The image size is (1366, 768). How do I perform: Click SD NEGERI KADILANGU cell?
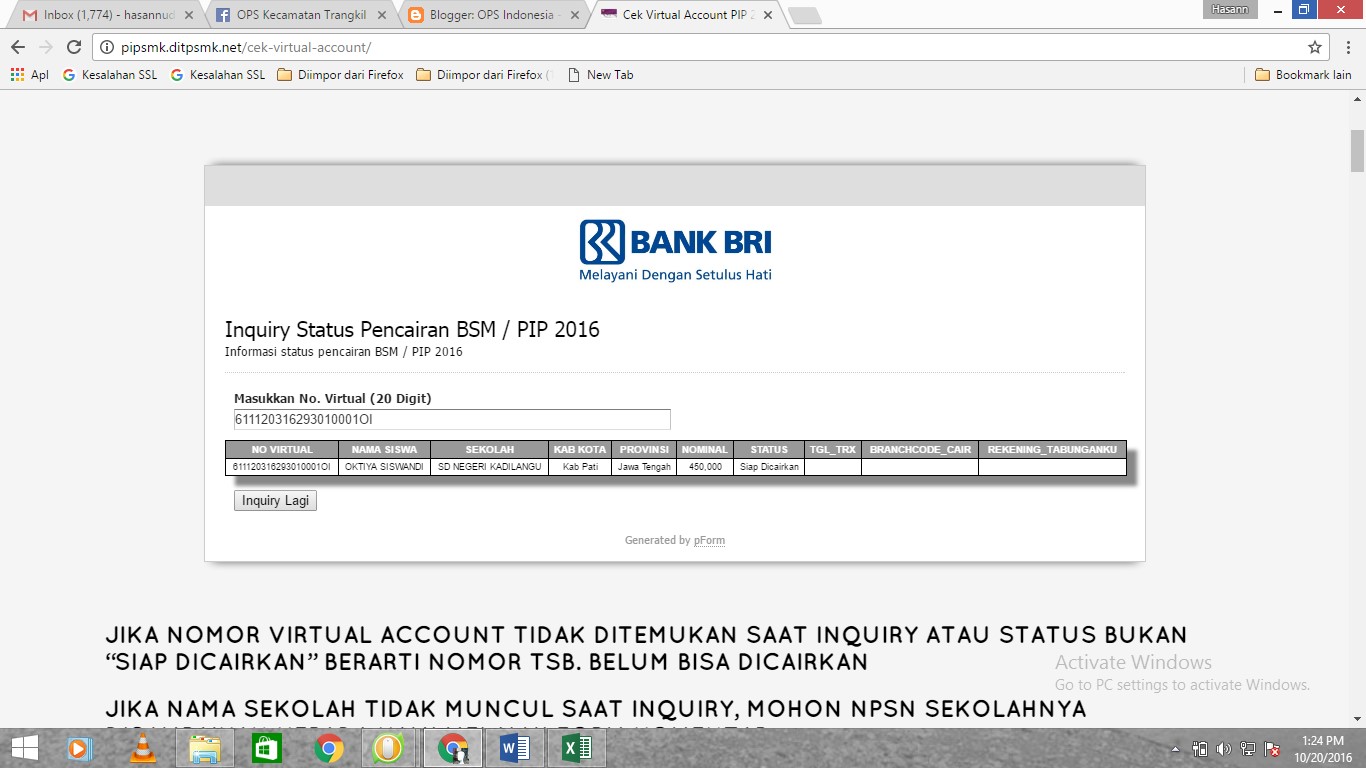coord(490,467)
